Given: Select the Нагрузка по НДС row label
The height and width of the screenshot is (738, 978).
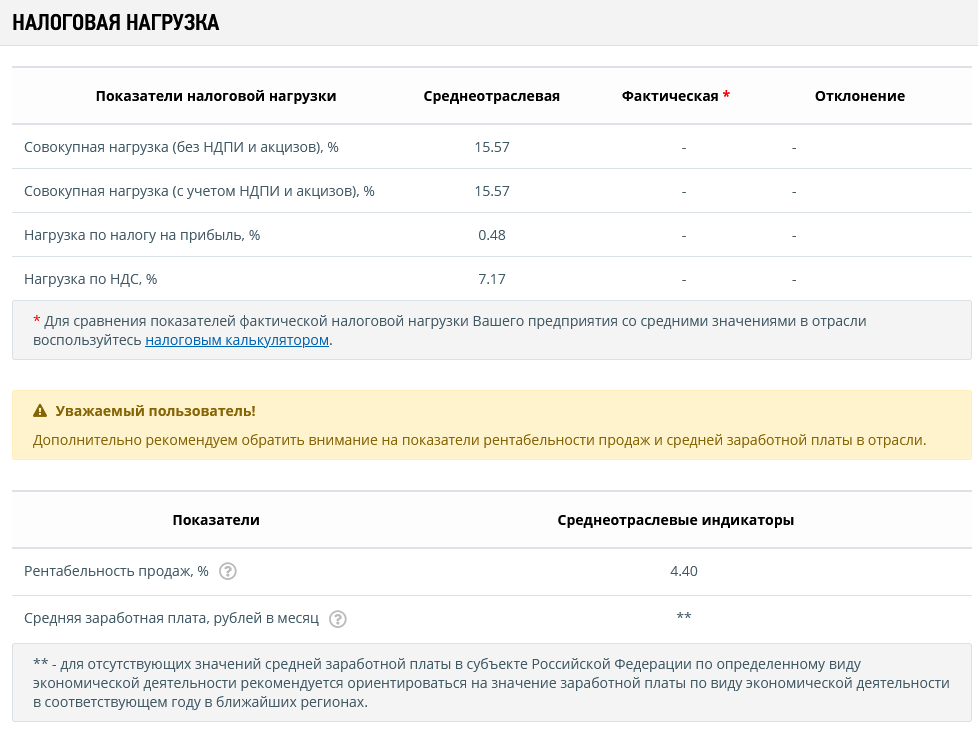Looking at the screenshot, I should point(90,279).
